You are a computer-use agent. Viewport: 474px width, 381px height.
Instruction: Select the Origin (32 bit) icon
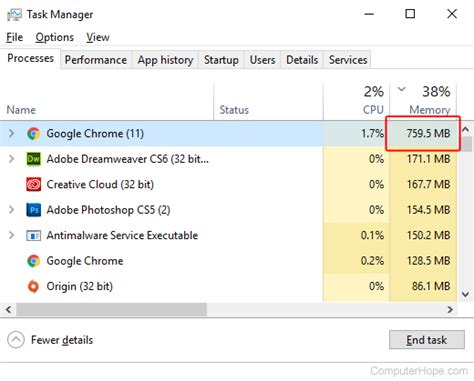(33, 286)
